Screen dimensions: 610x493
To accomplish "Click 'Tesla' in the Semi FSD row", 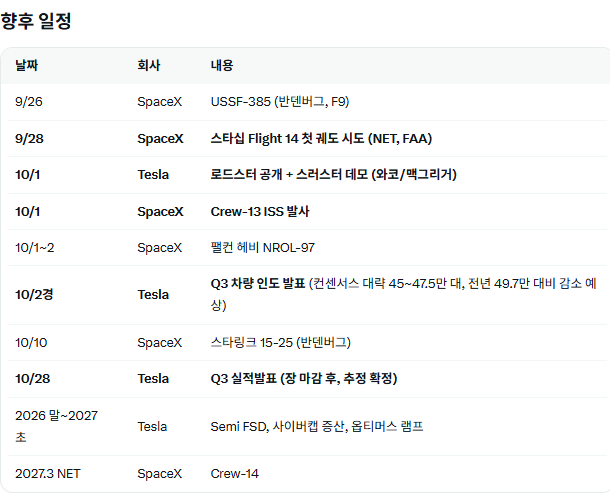I will click(x=152, y=427).
